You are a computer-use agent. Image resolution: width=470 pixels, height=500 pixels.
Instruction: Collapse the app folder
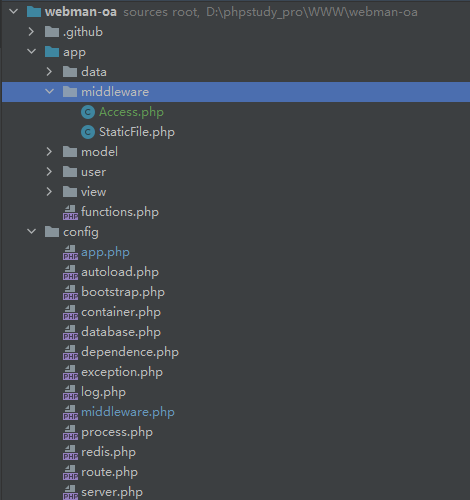[31, 51]
